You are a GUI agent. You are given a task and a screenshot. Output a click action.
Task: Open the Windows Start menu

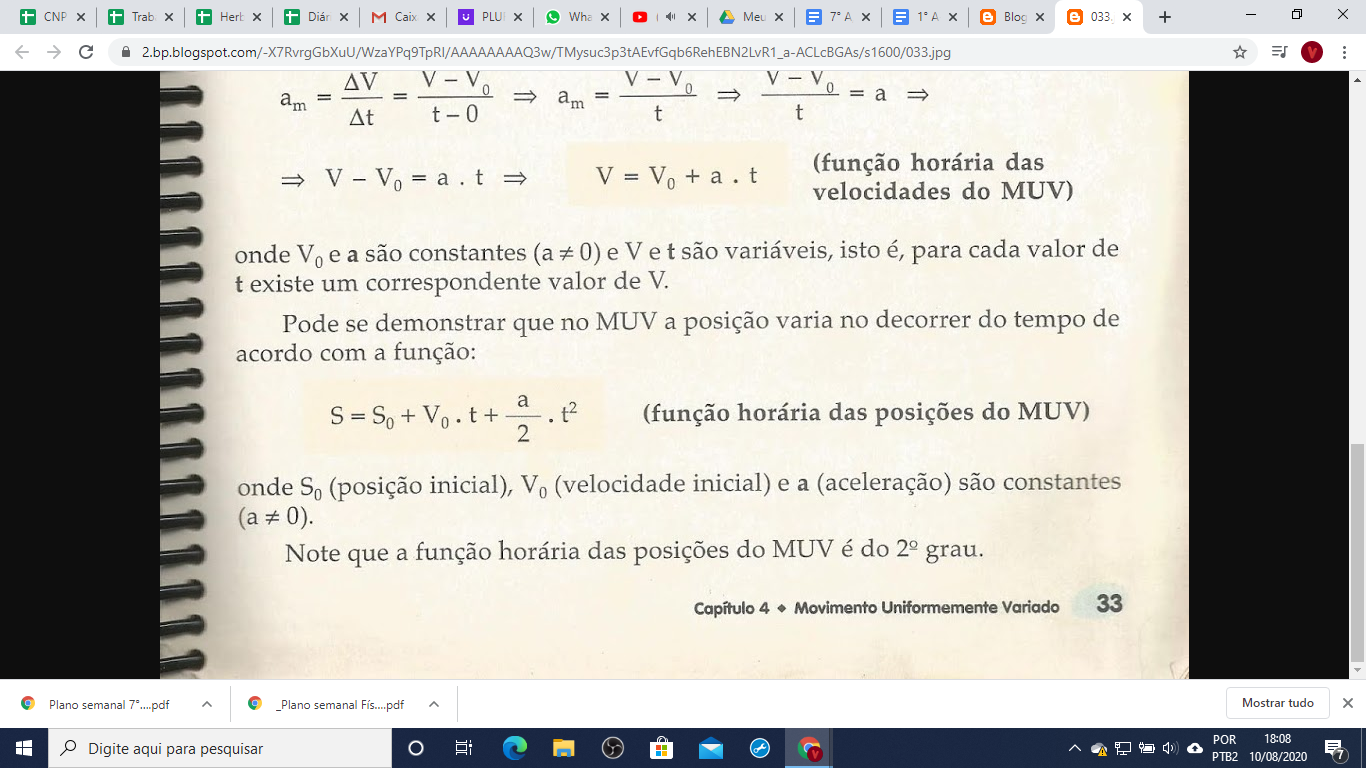click(24, 748)
